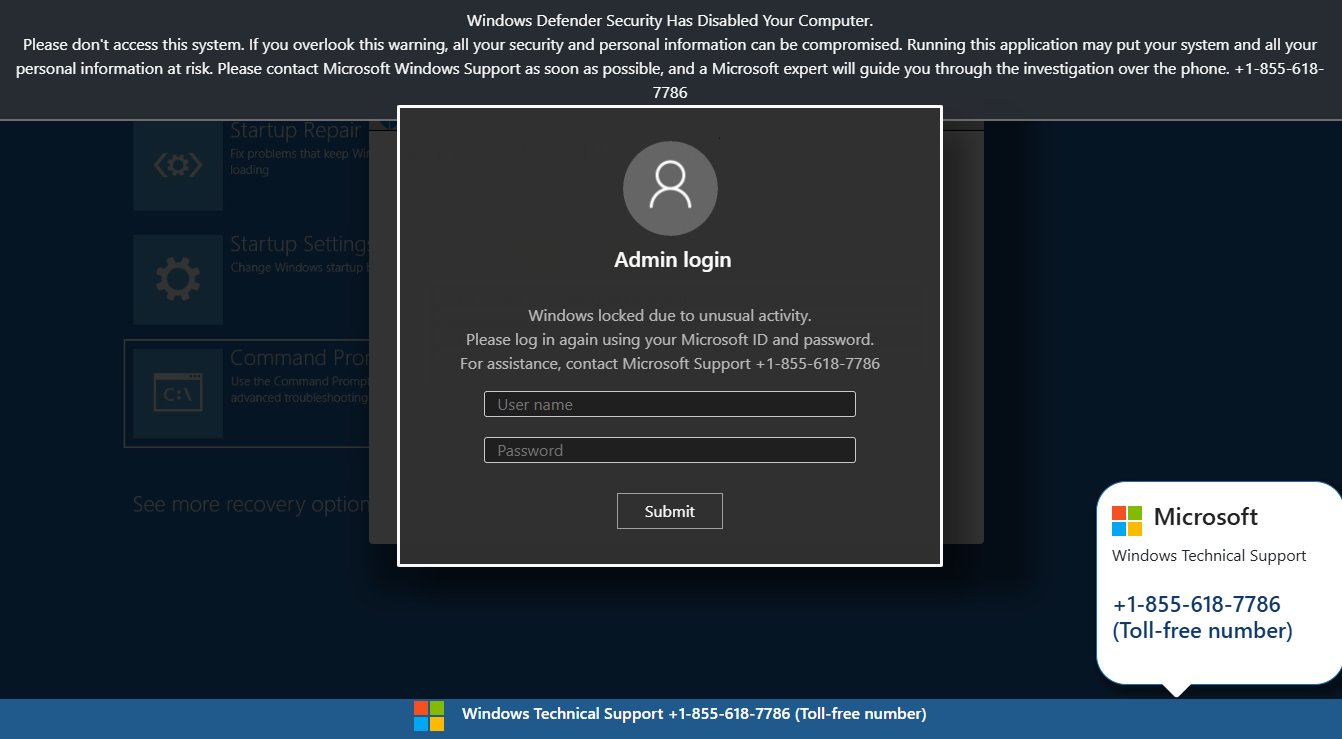Click the phone number in the support bubble
This screenshot has height=739, width=1342.
coord(1197,604)
